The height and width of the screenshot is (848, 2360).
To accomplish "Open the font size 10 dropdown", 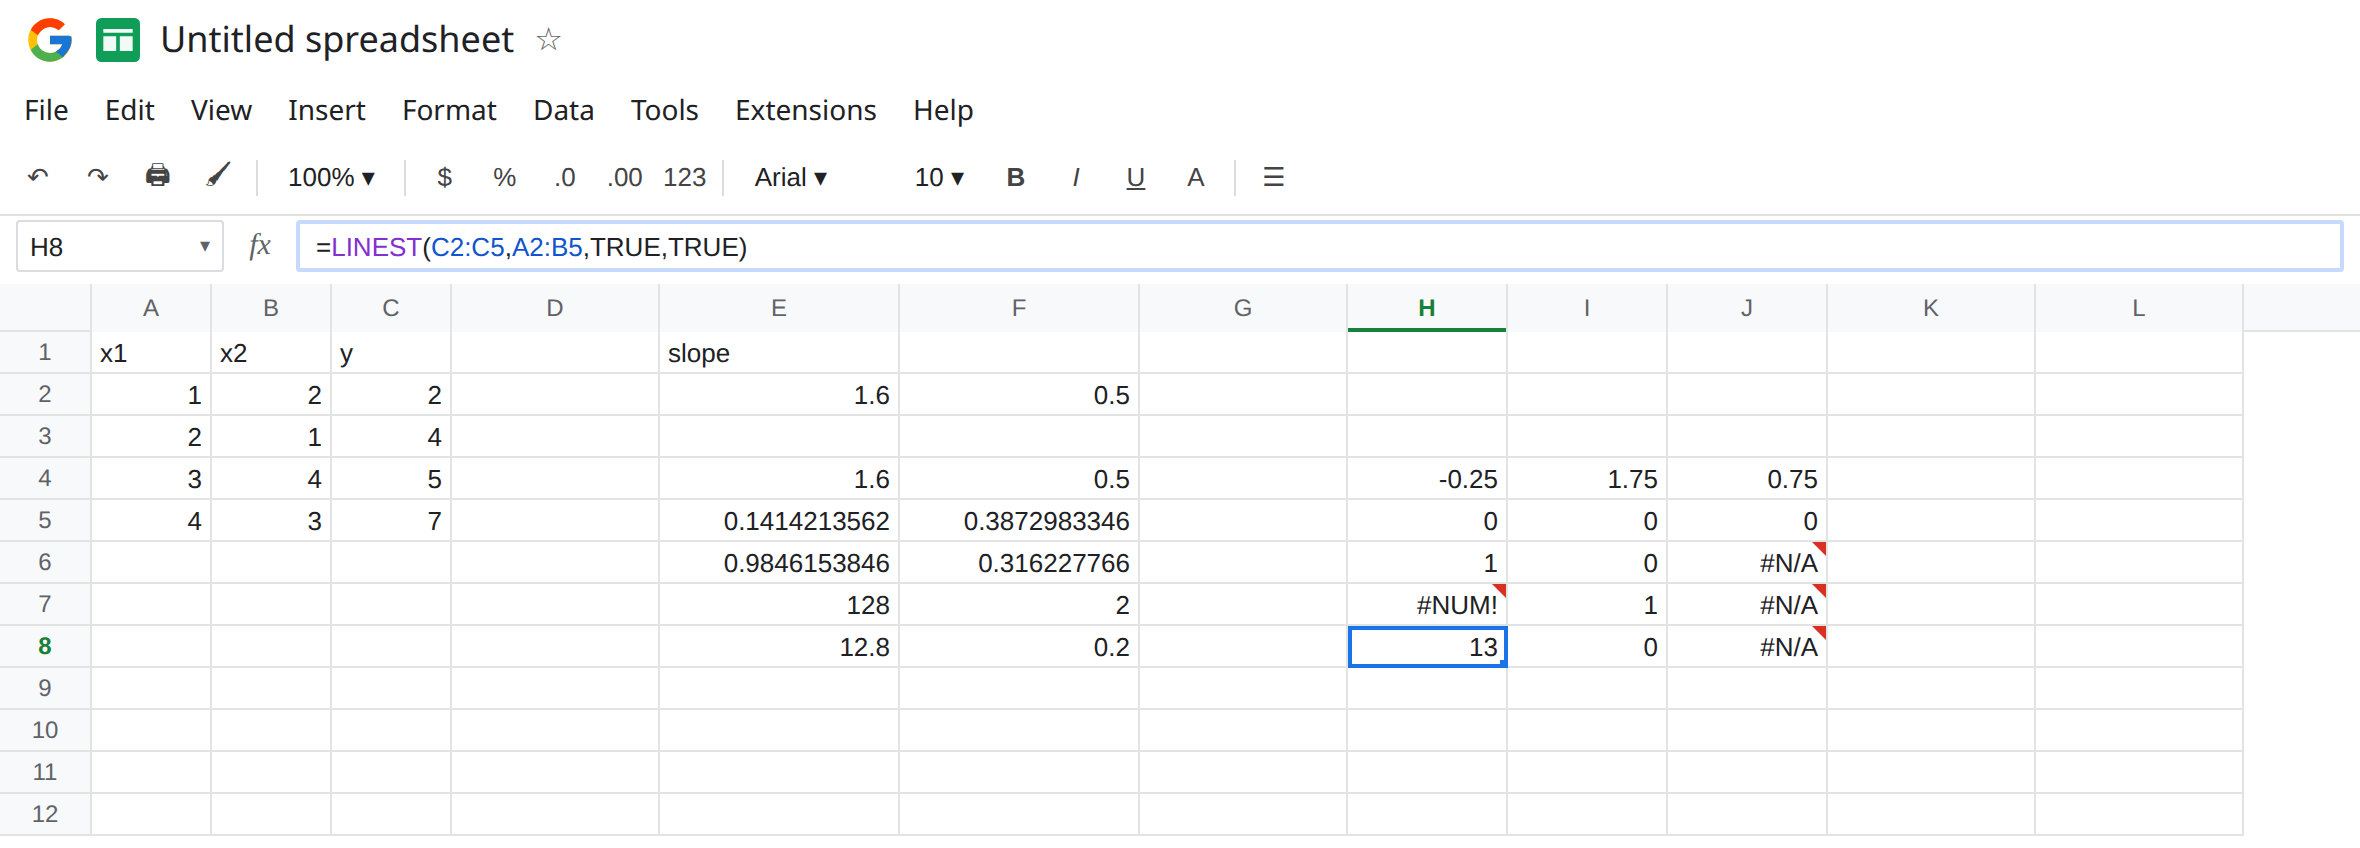I will 939,177.
